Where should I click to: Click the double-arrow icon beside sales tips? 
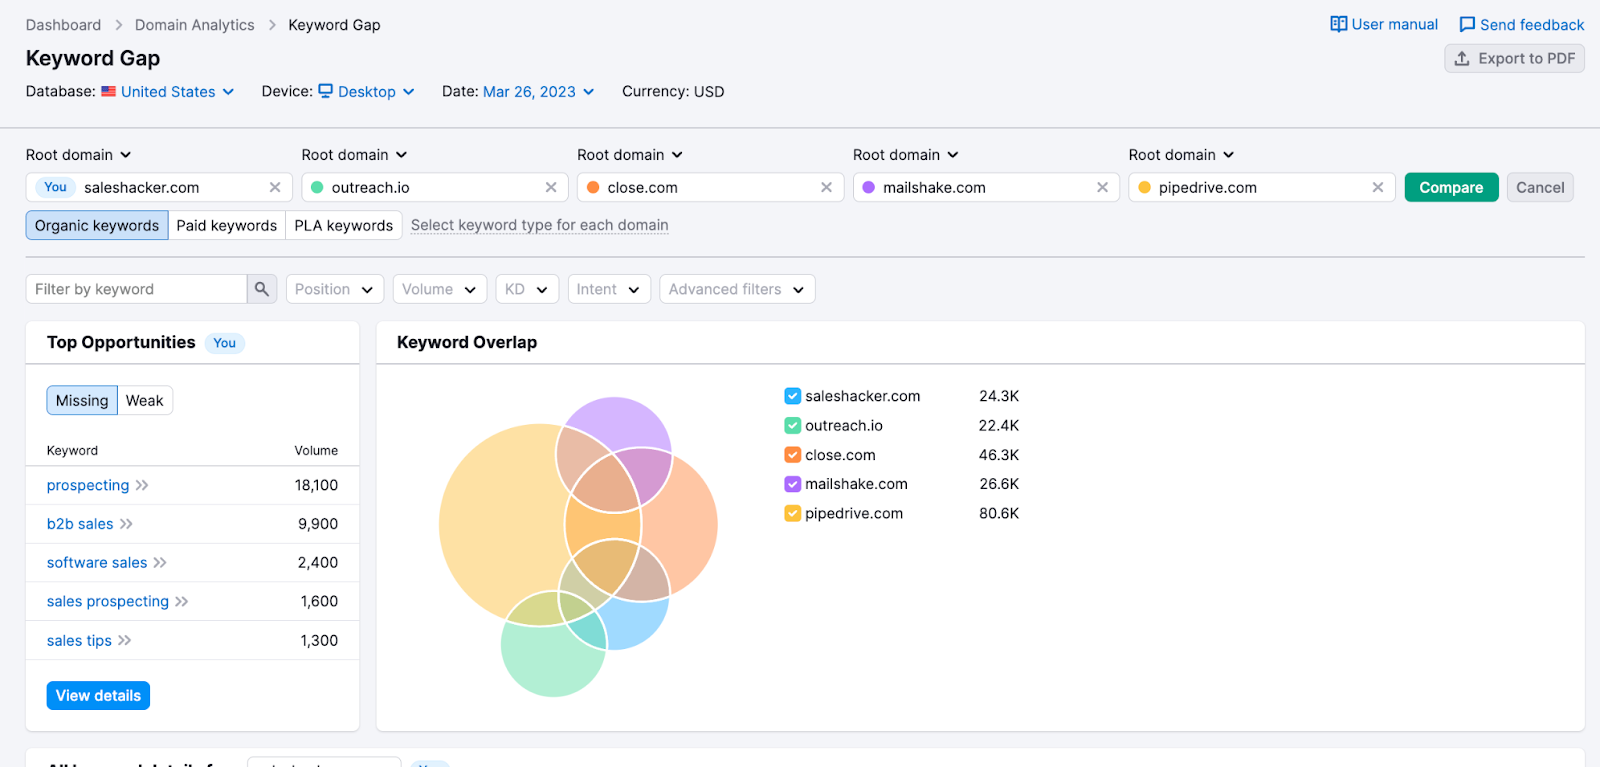125,640
